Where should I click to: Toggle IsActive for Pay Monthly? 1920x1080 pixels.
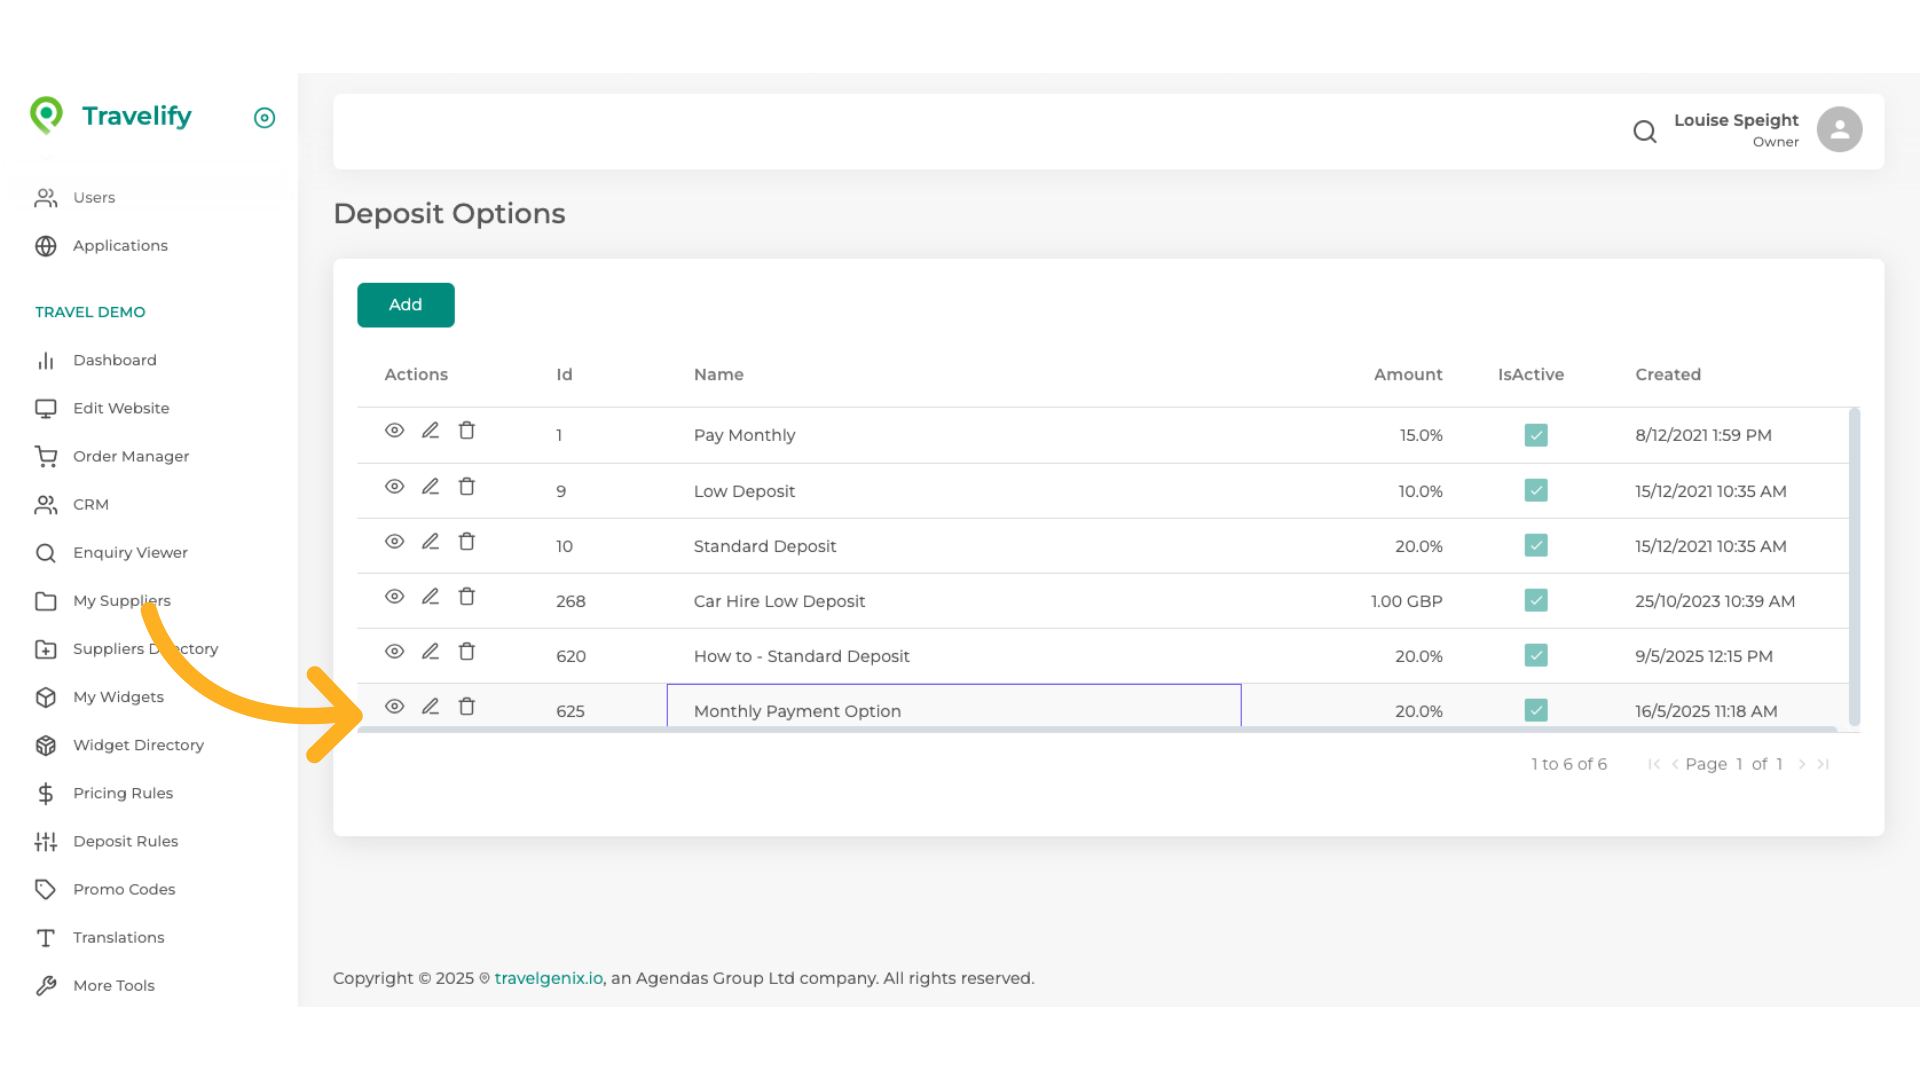(x=1535, y=435)
